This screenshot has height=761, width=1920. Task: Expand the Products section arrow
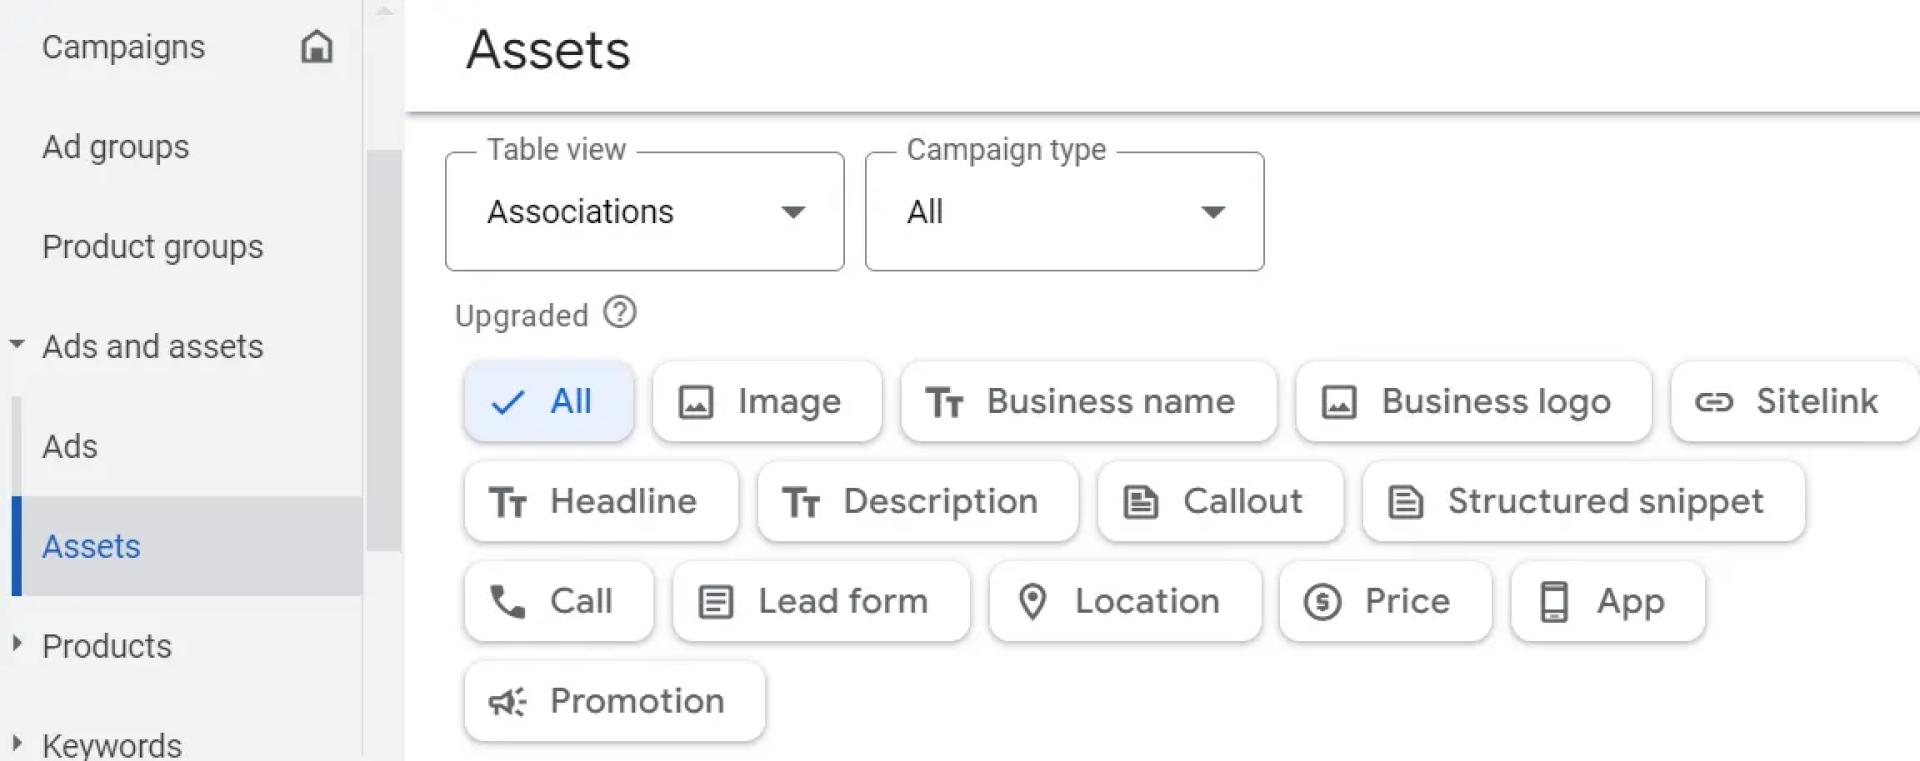click(17, 645)
